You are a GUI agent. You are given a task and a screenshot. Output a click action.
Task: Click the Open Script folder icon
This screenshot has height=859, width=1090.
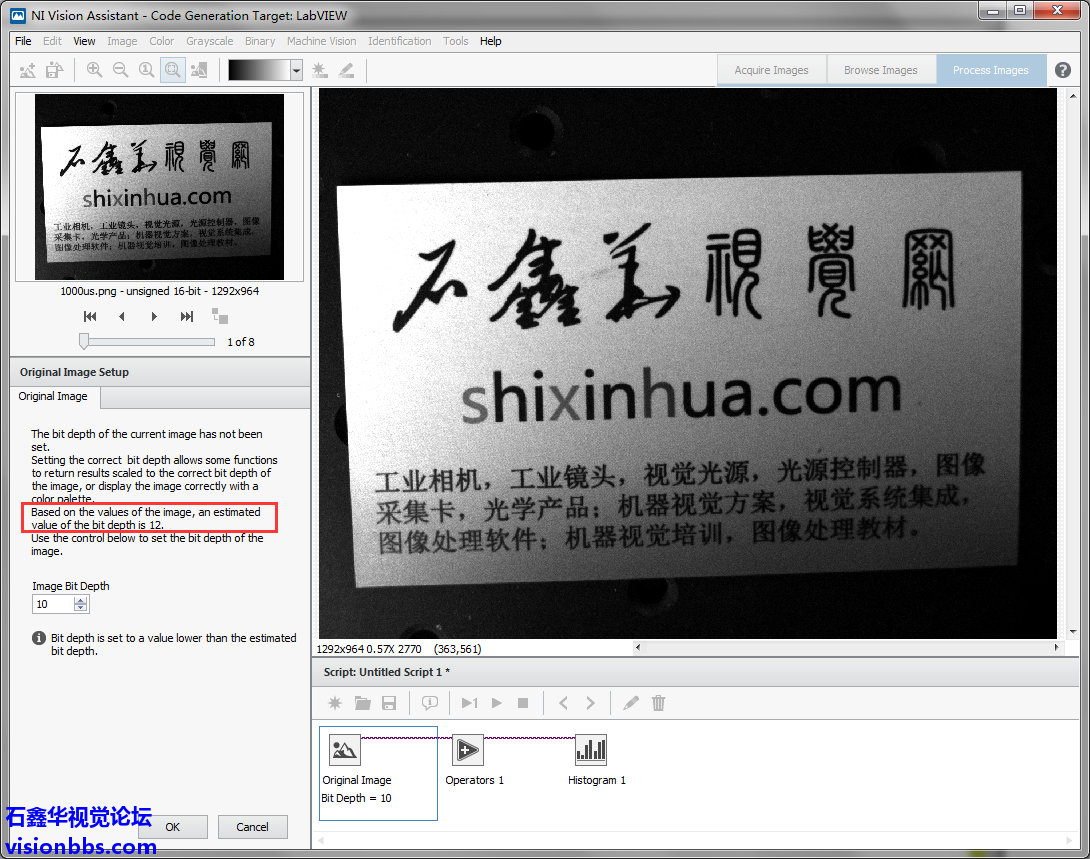coord(362,703)
